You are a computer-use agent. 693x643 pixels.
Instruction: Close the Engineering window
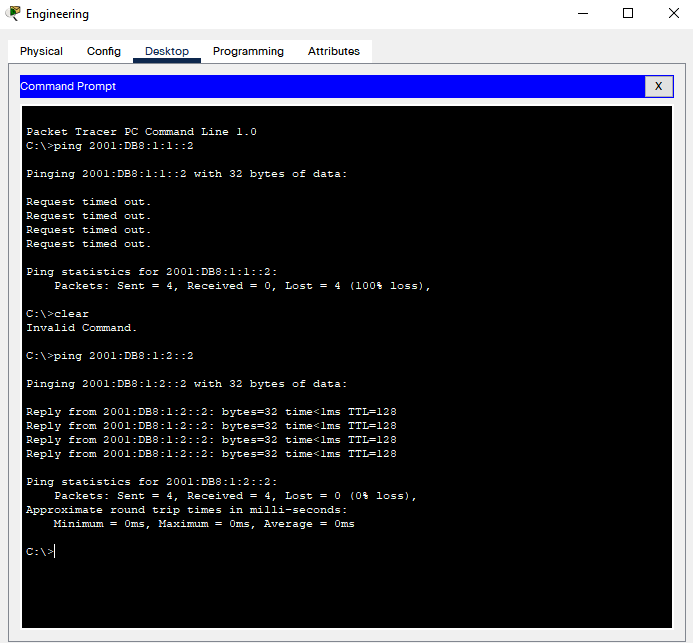click(674, 13)
